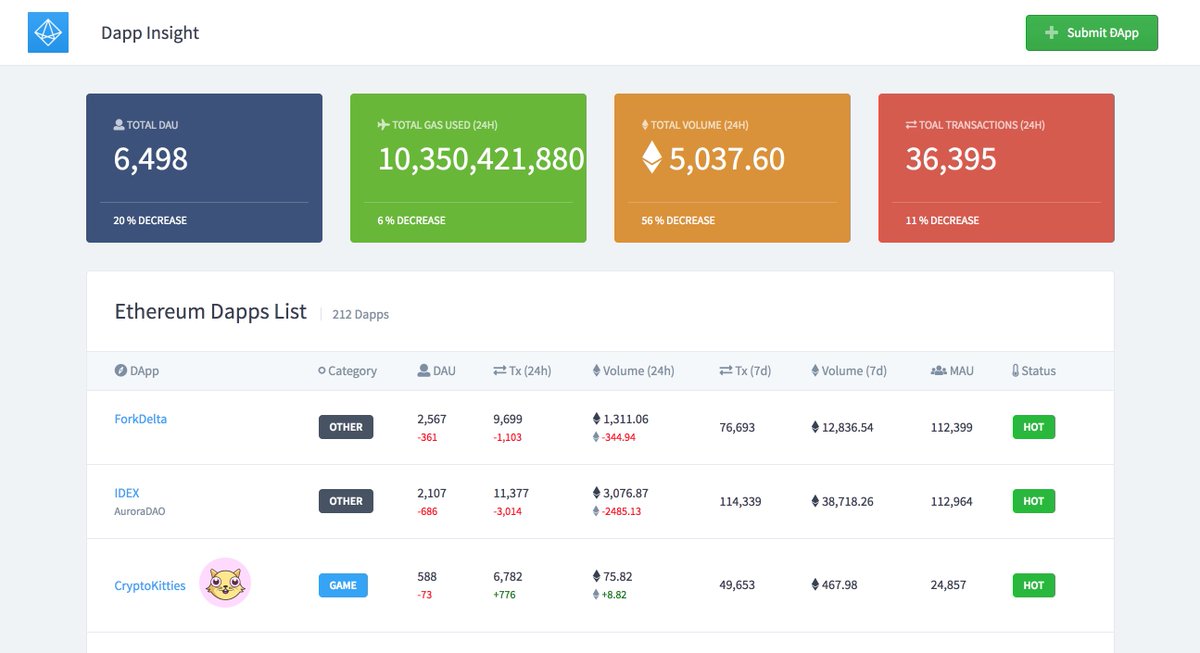
Task: Select ForkDelta's DAU value 2,567
Action: pyautogui.click(x=432, y=419)
